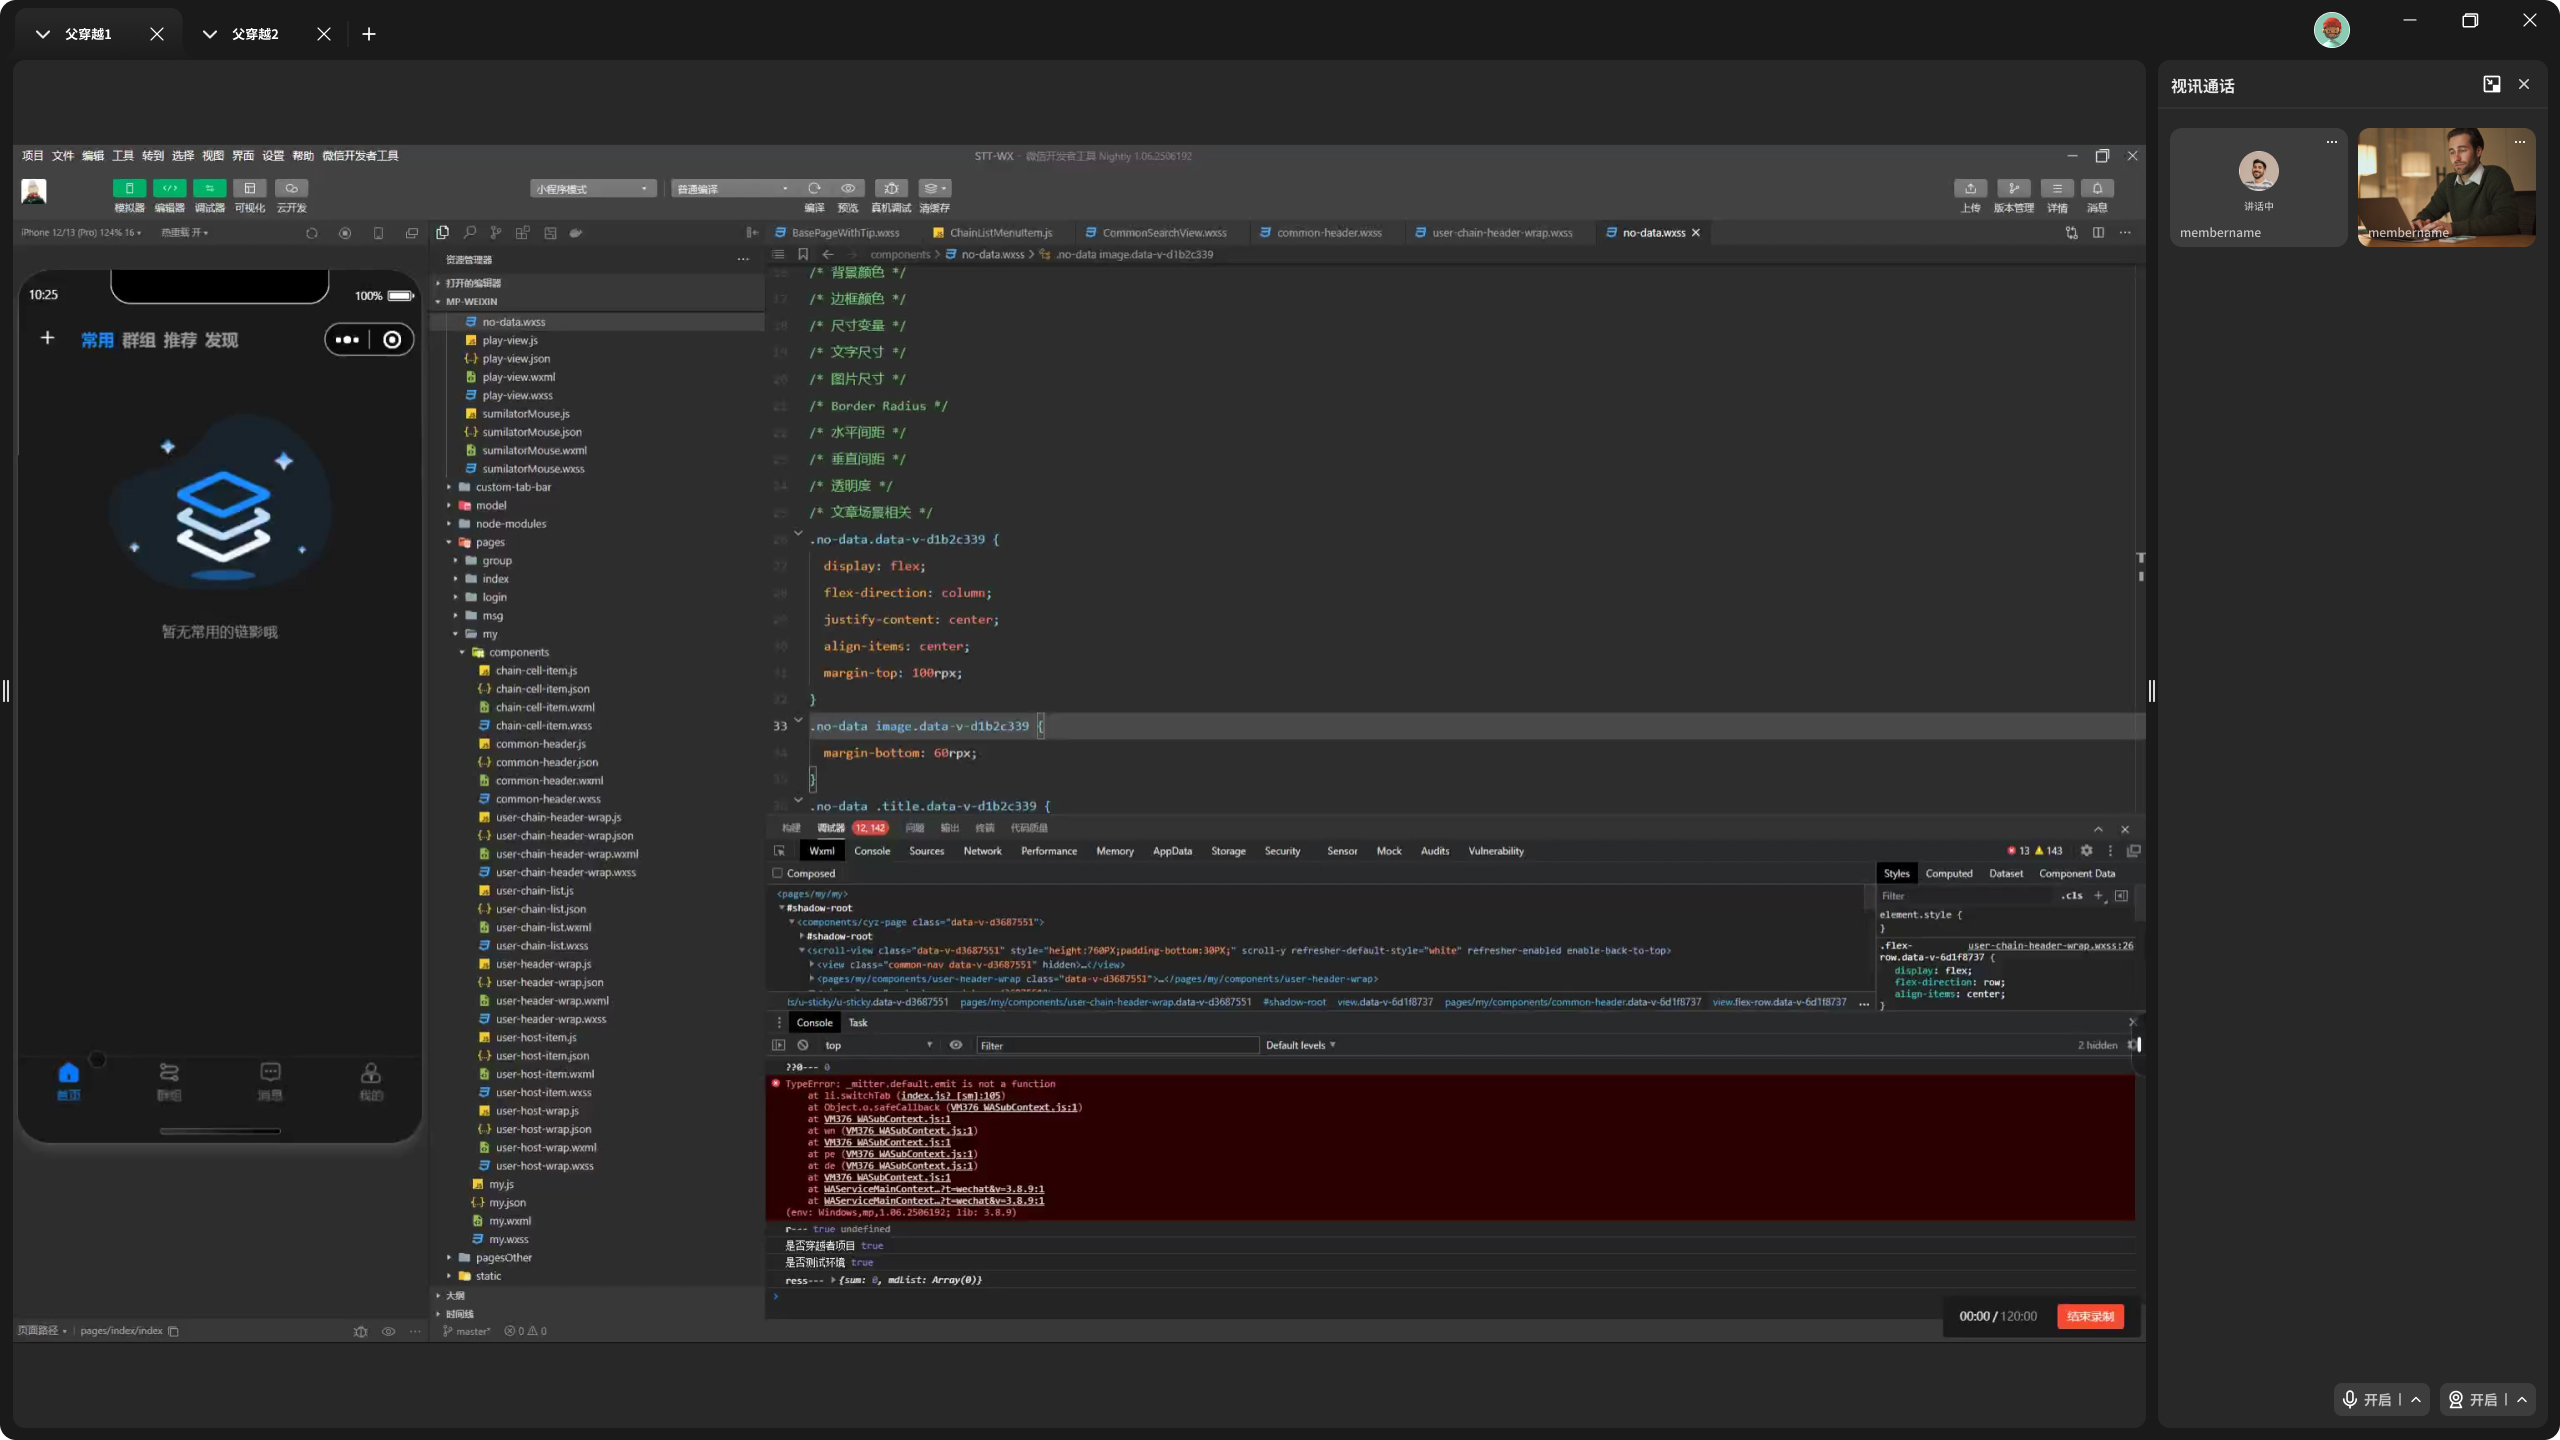Viewport: 2560px width, 1440px height.
Task: Click the compile refresh icon
Action: coord(814,188)
